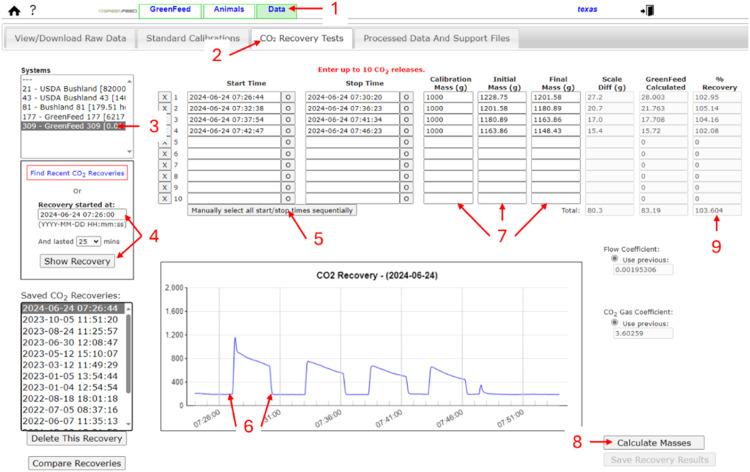Click row 3 Stop Time field 07:41:34
Image resolution: width=750 pixels, height=472 pixels.
click(x=352, y=120)
